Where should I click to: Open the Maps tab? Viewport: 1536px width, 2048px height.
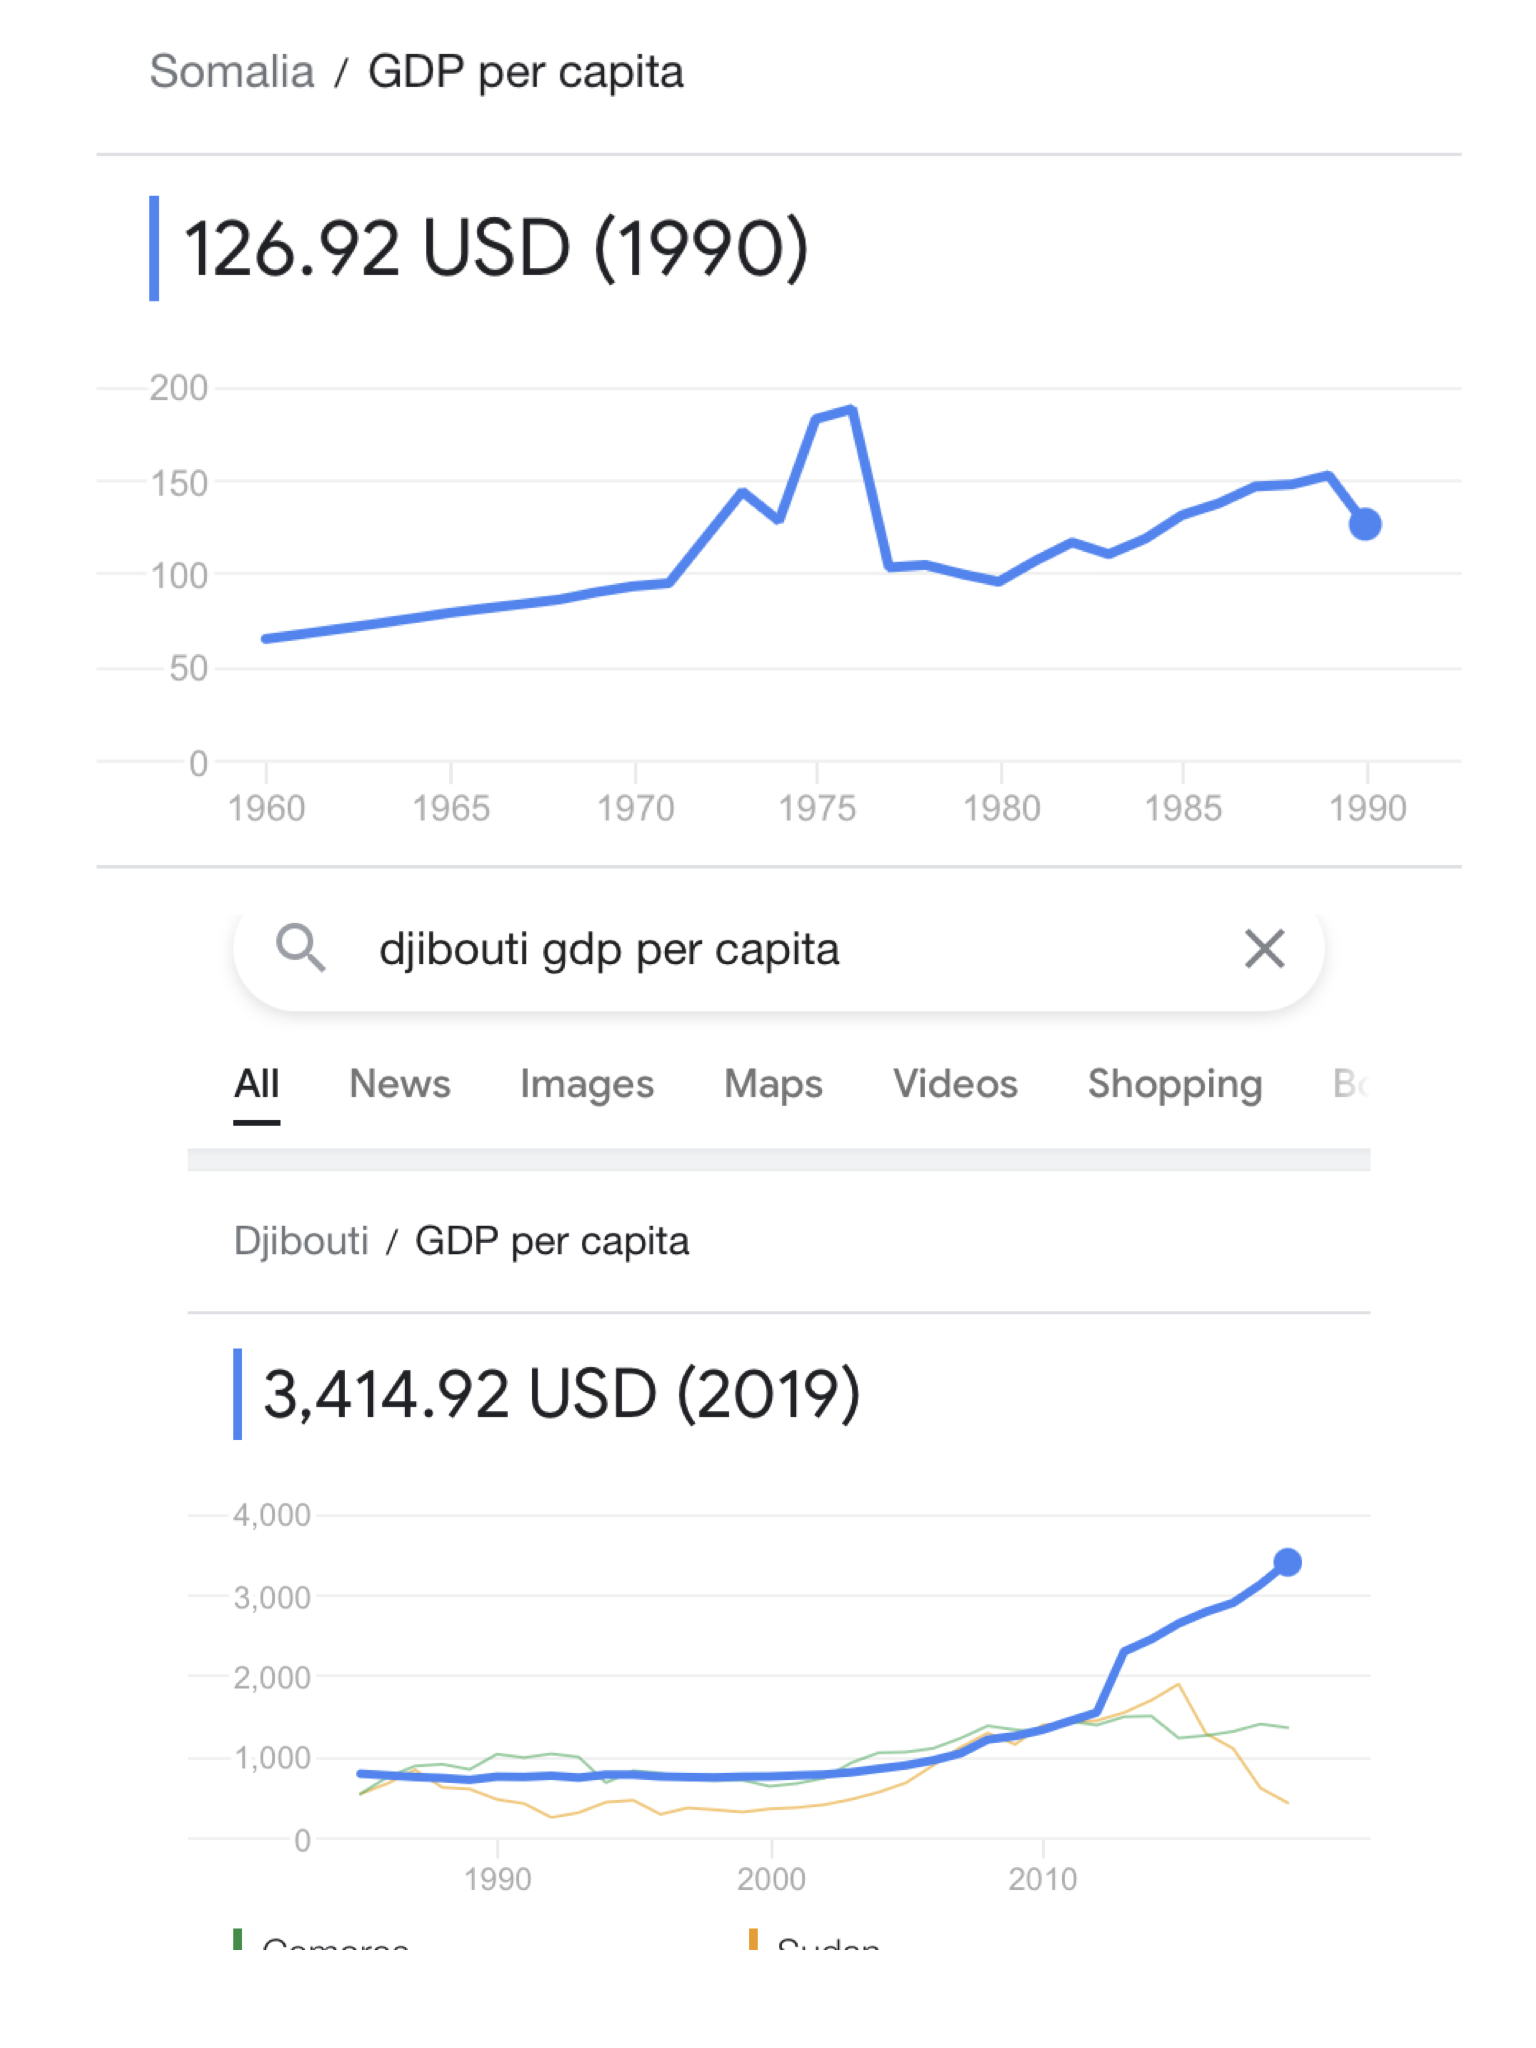(773, 1084)
